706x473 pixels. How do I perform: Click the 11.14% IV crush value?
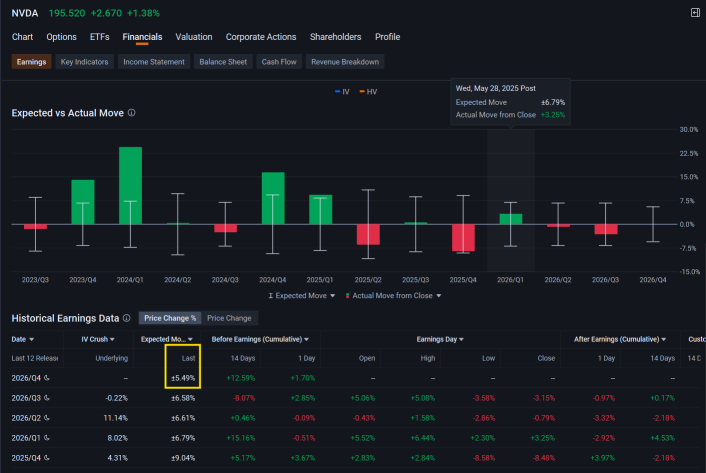tap(116, 418)
